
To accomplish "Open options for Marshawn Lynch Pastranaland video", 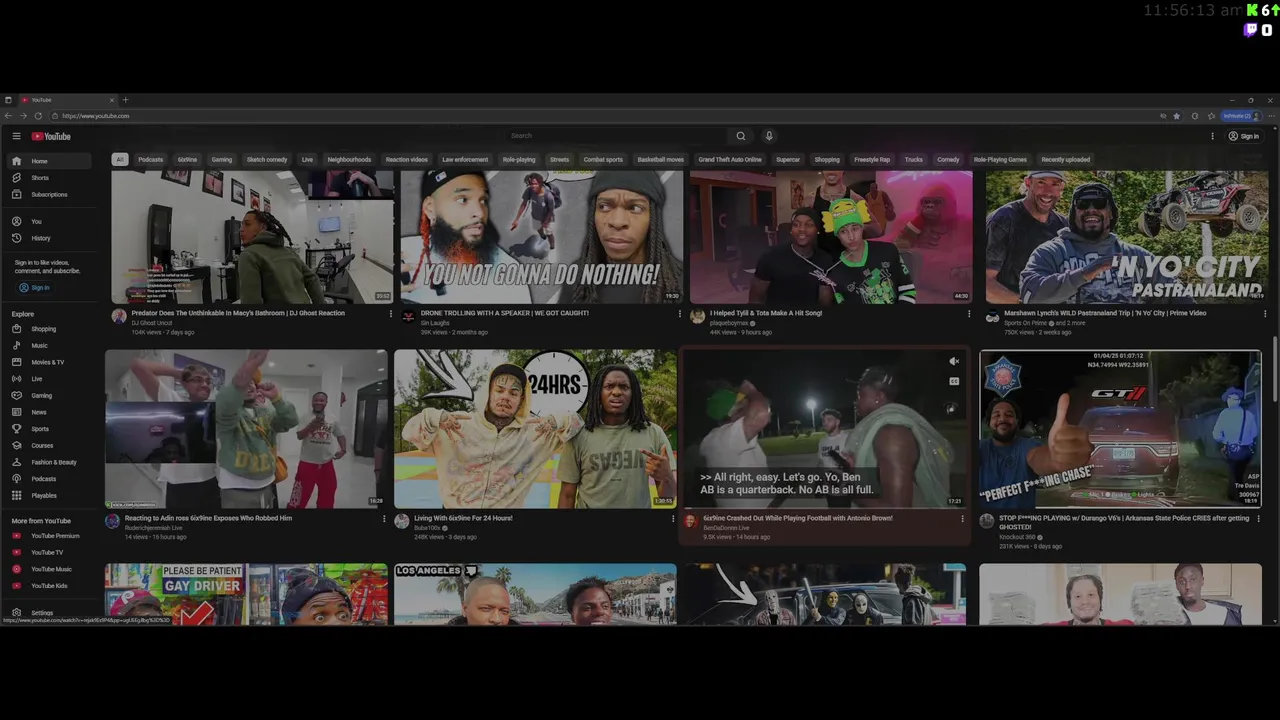I will click(1265, 314).
